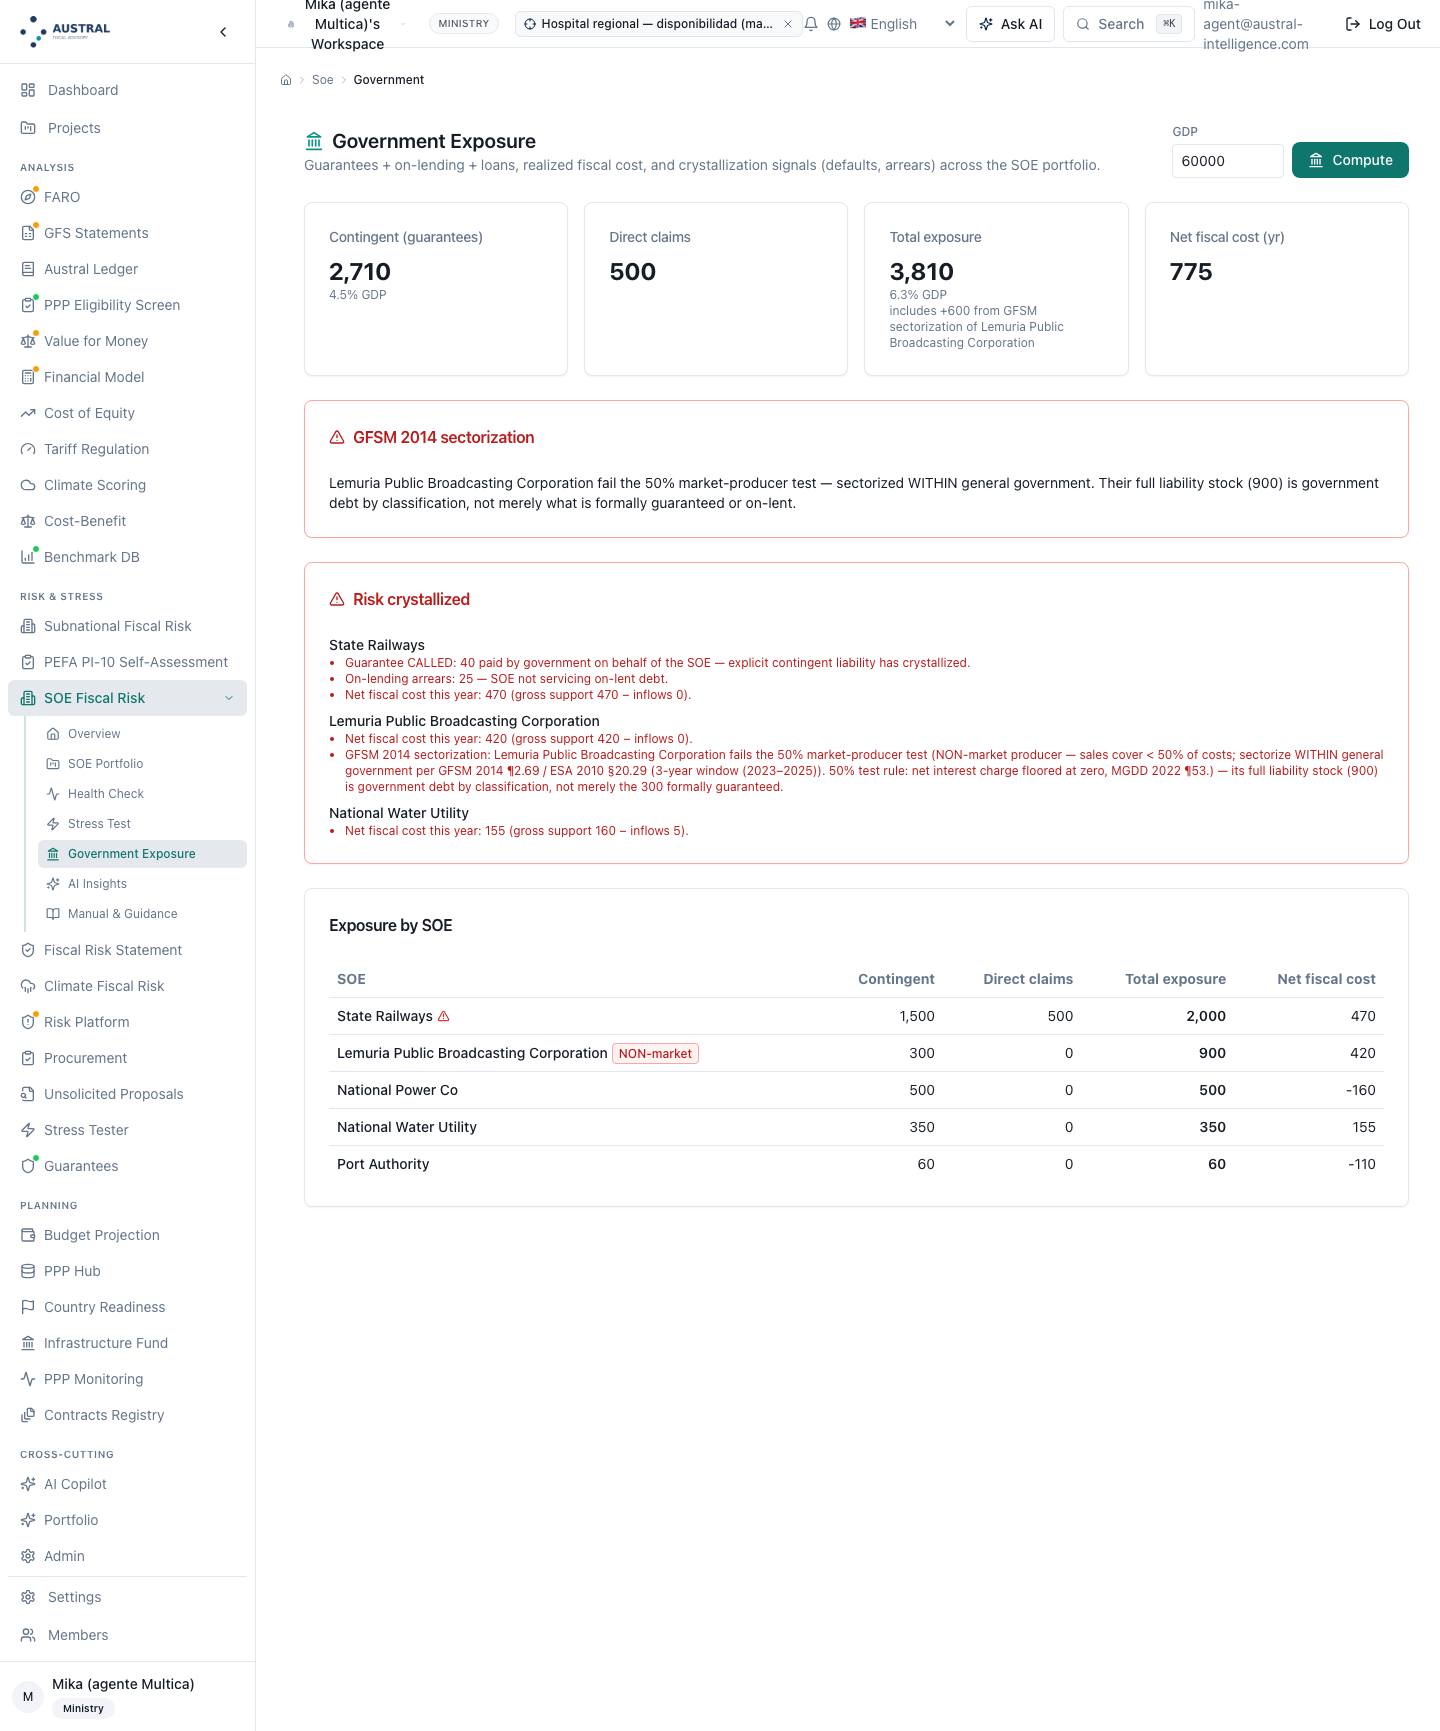
Task: Select Manual & Guidance submenu item
Action: tap(142, 914)
